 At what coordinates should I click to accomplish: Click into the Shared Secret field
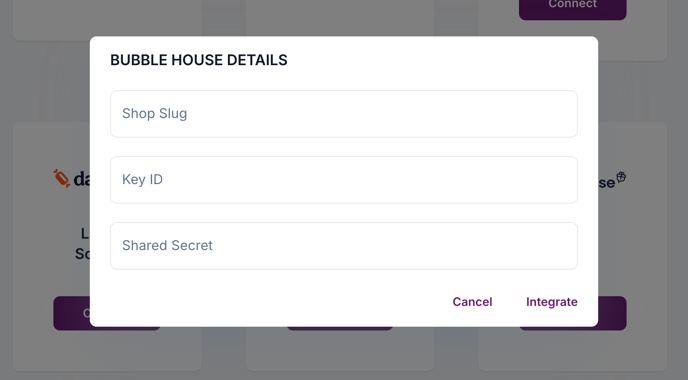coord(344,245)
